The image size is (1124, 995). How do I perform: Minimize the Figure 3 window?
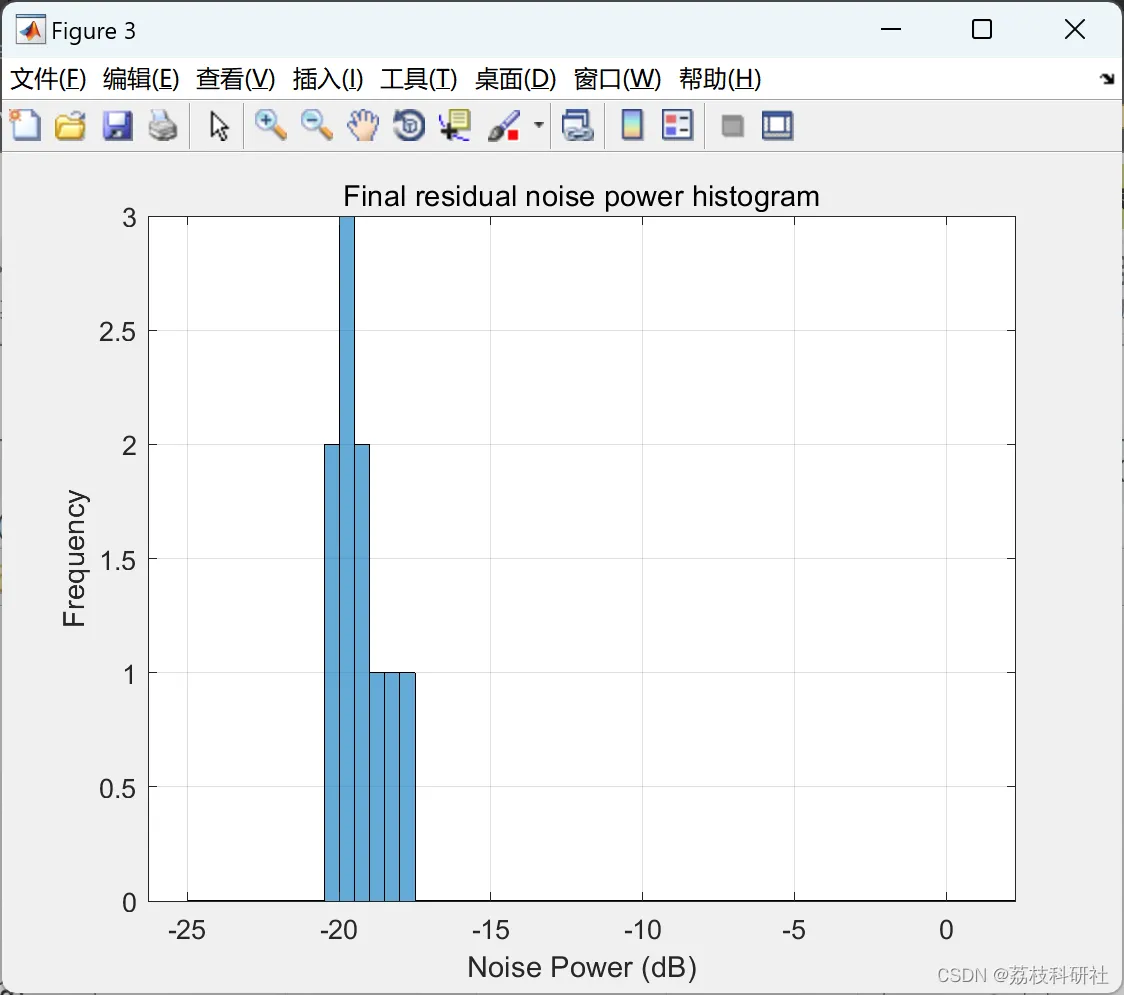click(891, 29)
